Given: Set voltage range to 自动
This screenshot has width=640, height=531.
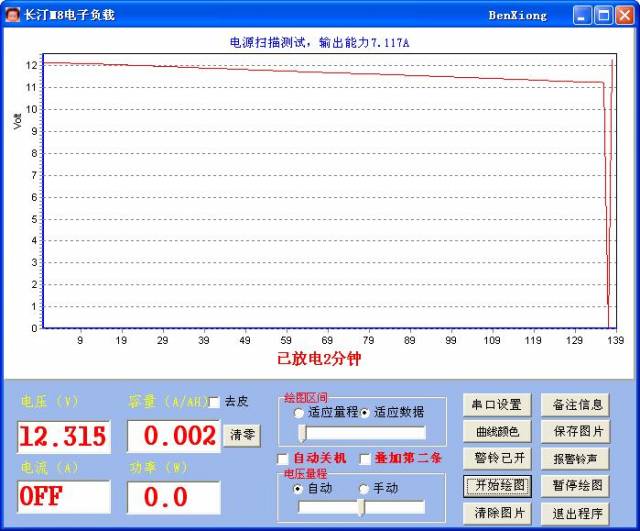Looking at the screenshot, I should [x=298, y=489].
